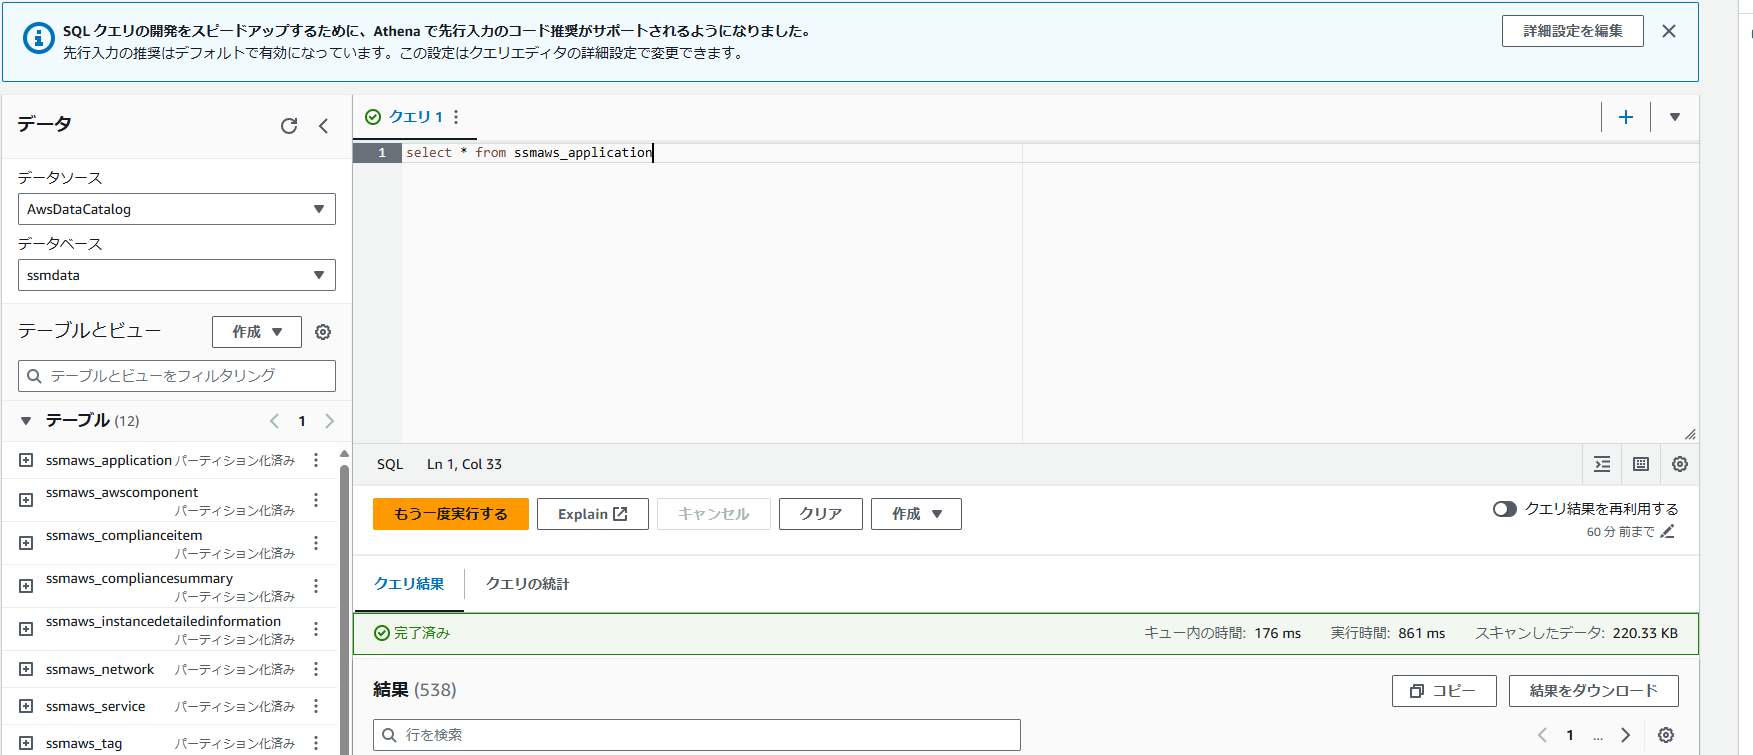Open the query tabs dropdown arrow
The image size is (1753, 755).
click(1675, 117)
